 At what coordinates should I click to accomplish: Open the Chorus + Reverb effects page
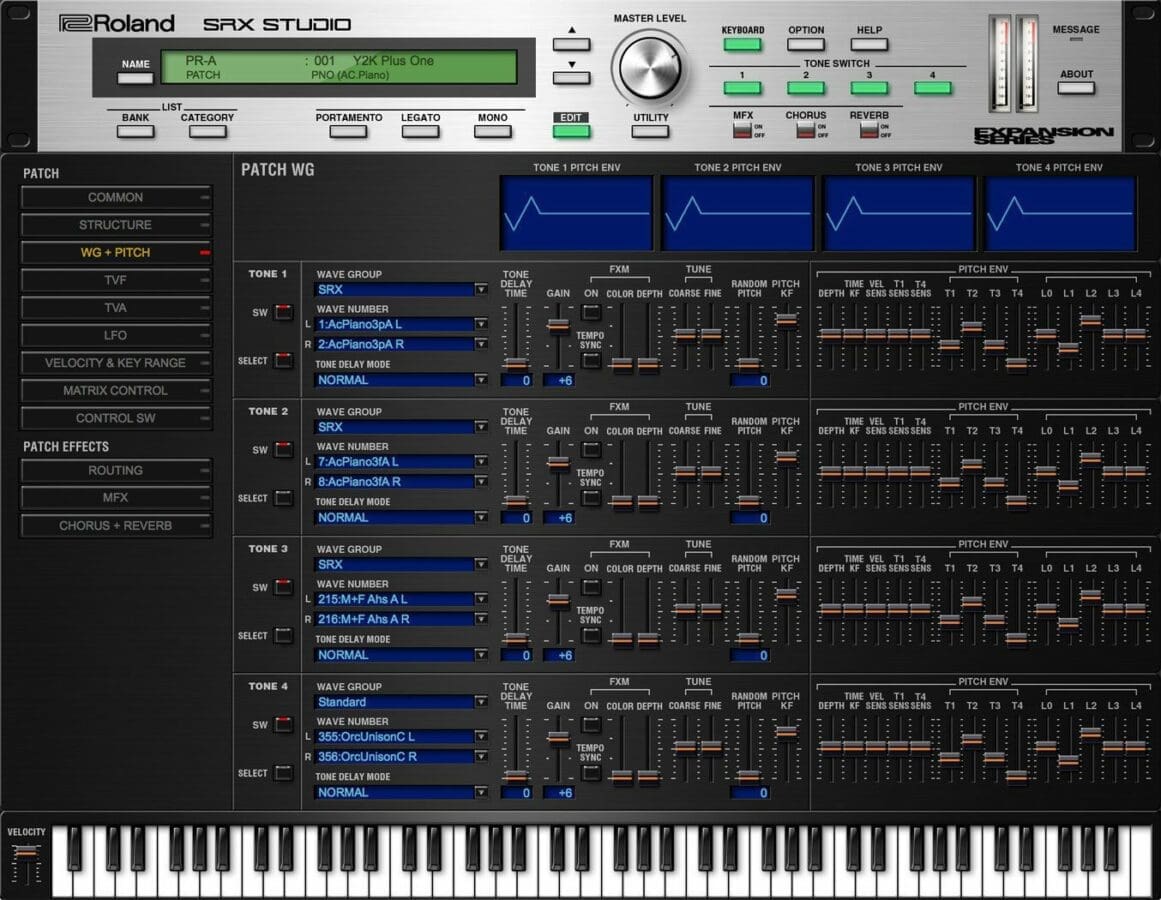[x=116, y=526]
